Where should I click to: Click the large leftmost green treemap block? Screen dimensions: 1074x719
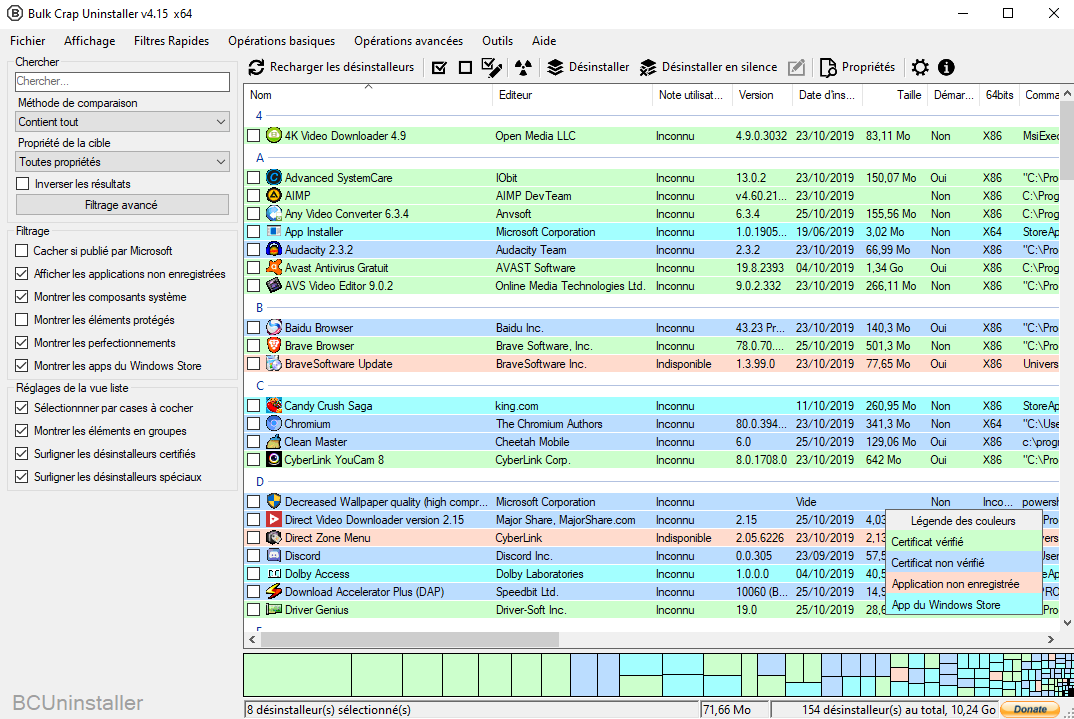pos(297,675)
